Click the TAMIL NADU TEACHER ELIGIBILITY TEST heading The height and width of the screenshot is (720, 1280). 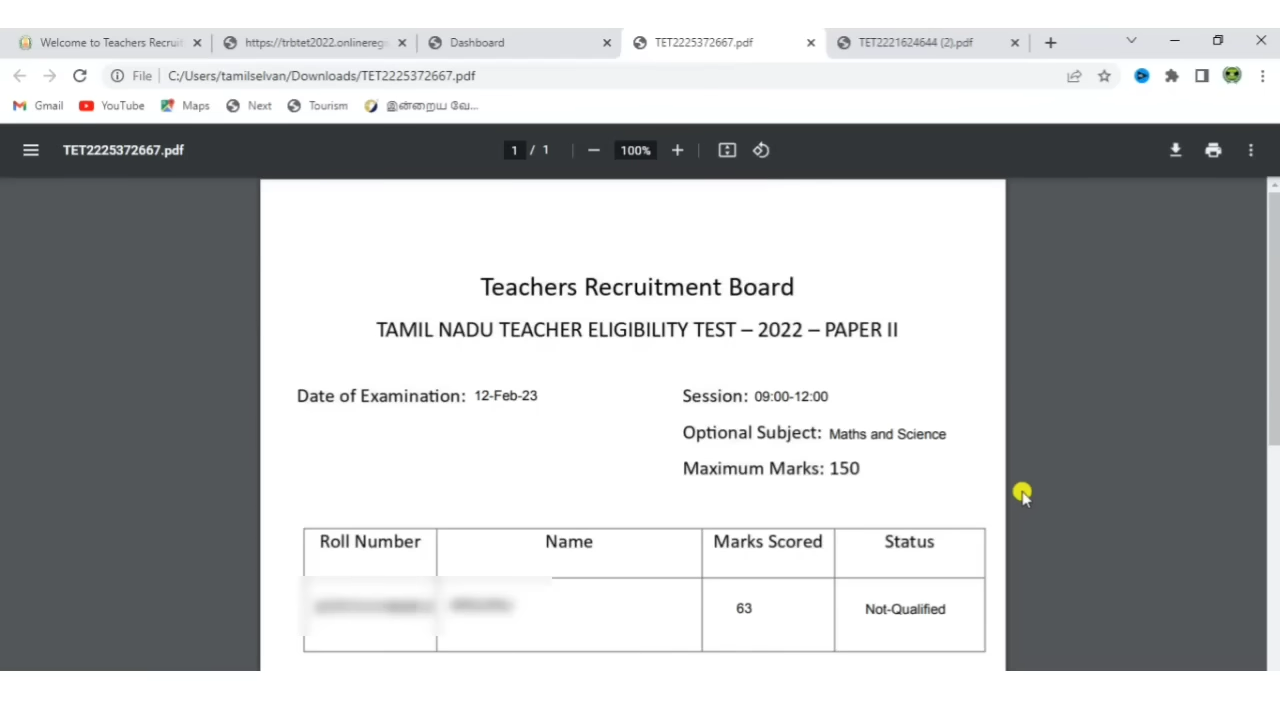pos(637,330)
